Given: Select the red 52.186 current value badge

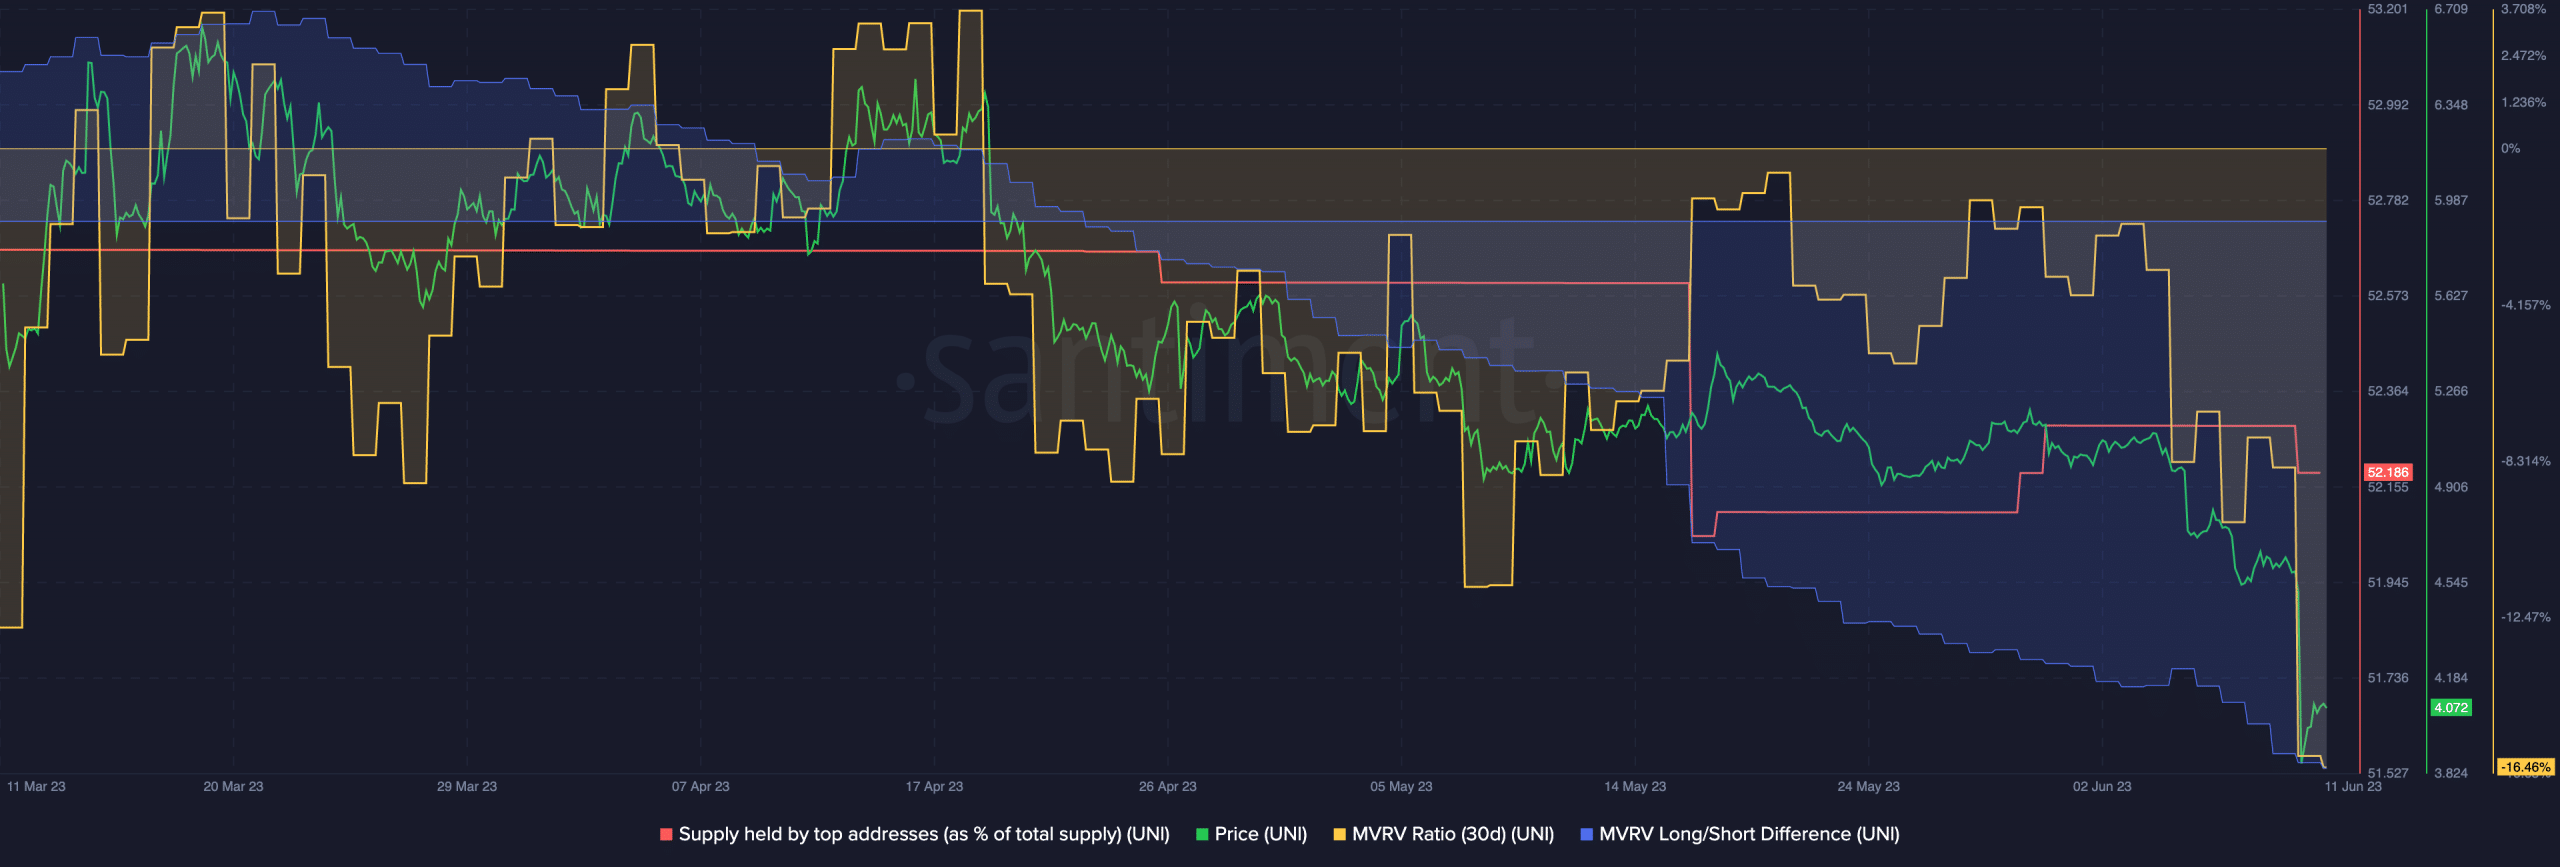Looking at the screenshot, I should click(x=2388, y=472).
